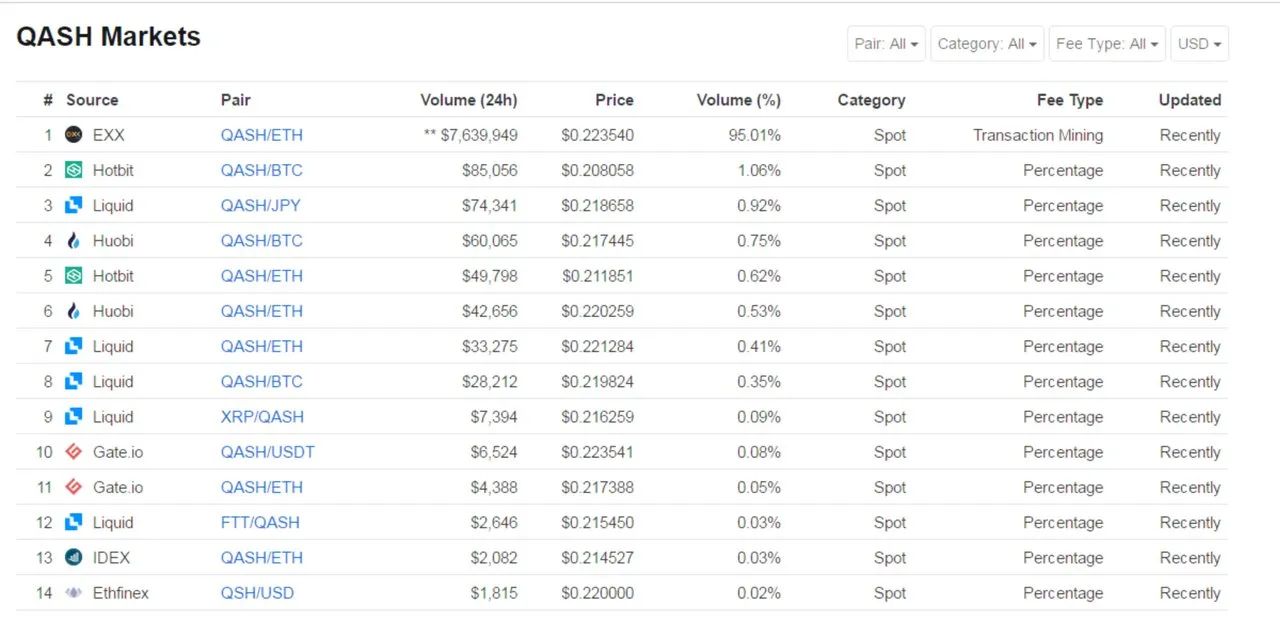This screenshot has height=619, width=1280.
Task: Click the QASH Markets heading
Action: pos(109,37)
